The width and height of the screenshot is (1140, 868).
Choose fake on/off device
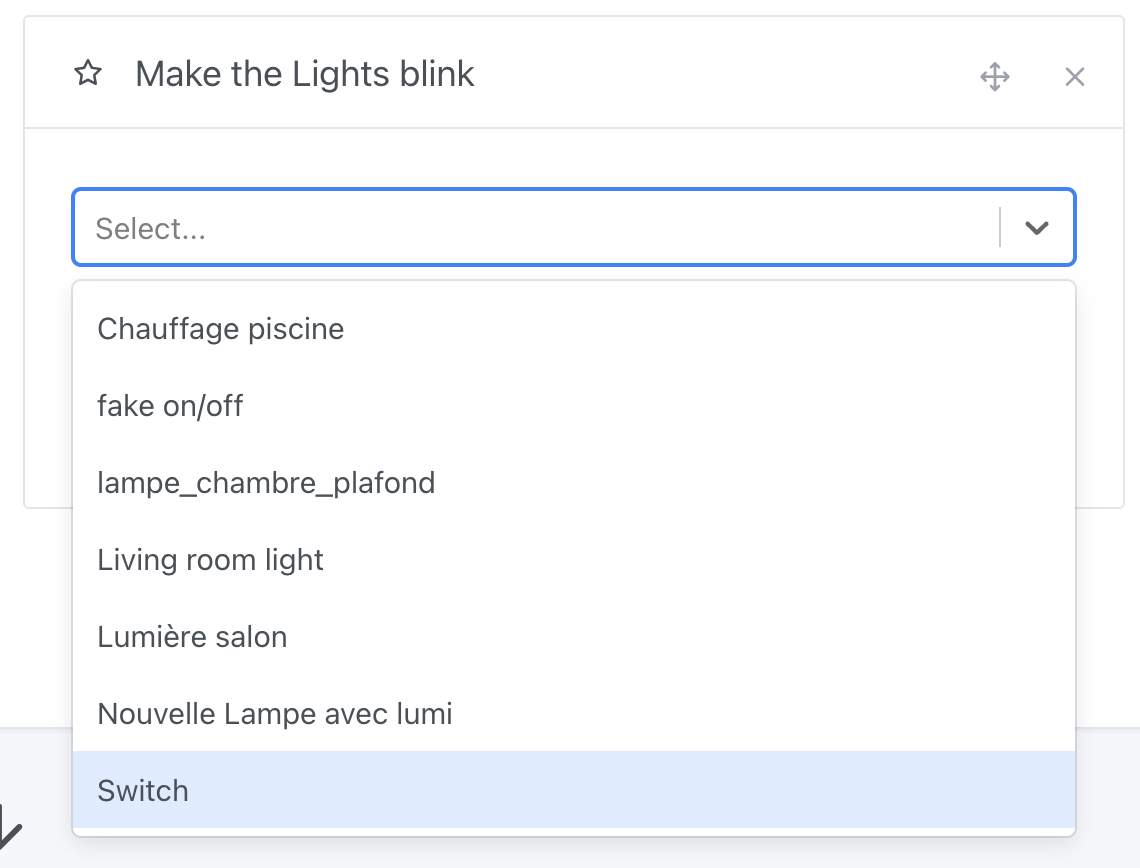tap(170, 405)
